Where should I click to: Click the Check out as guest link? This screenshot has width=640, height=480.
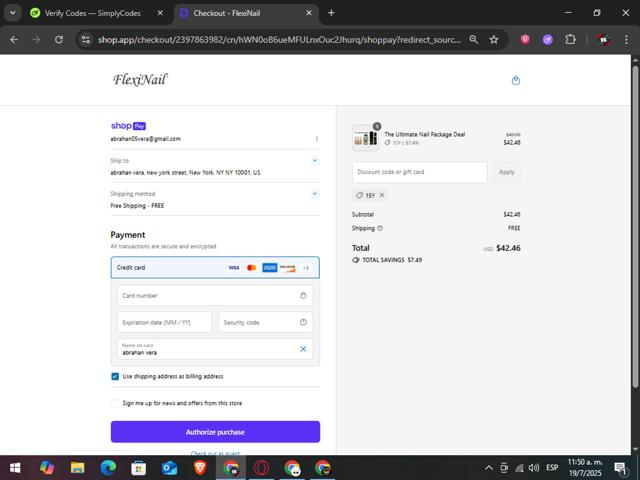click(215, 453)
